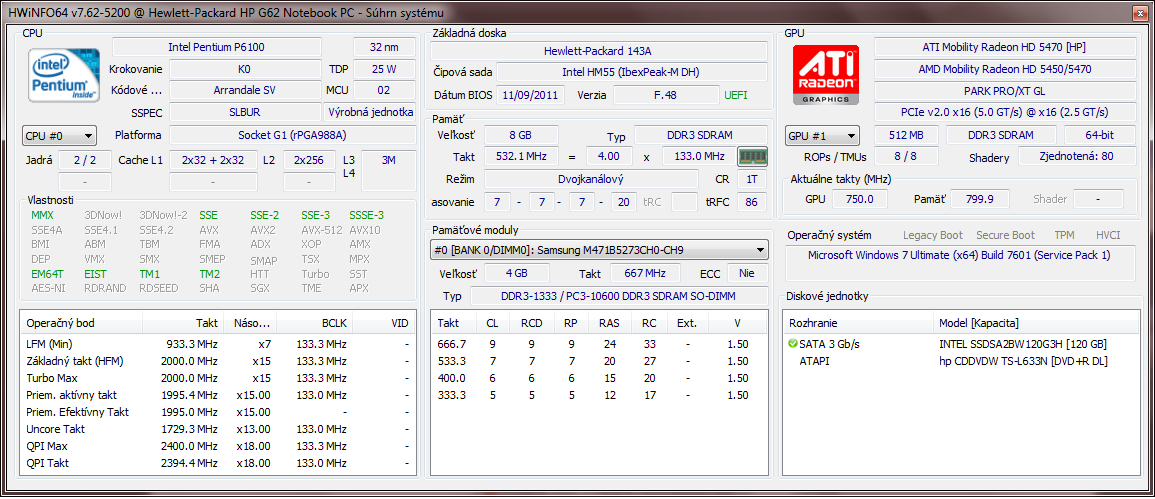Click the TPM indicator

coord(1064,235)
